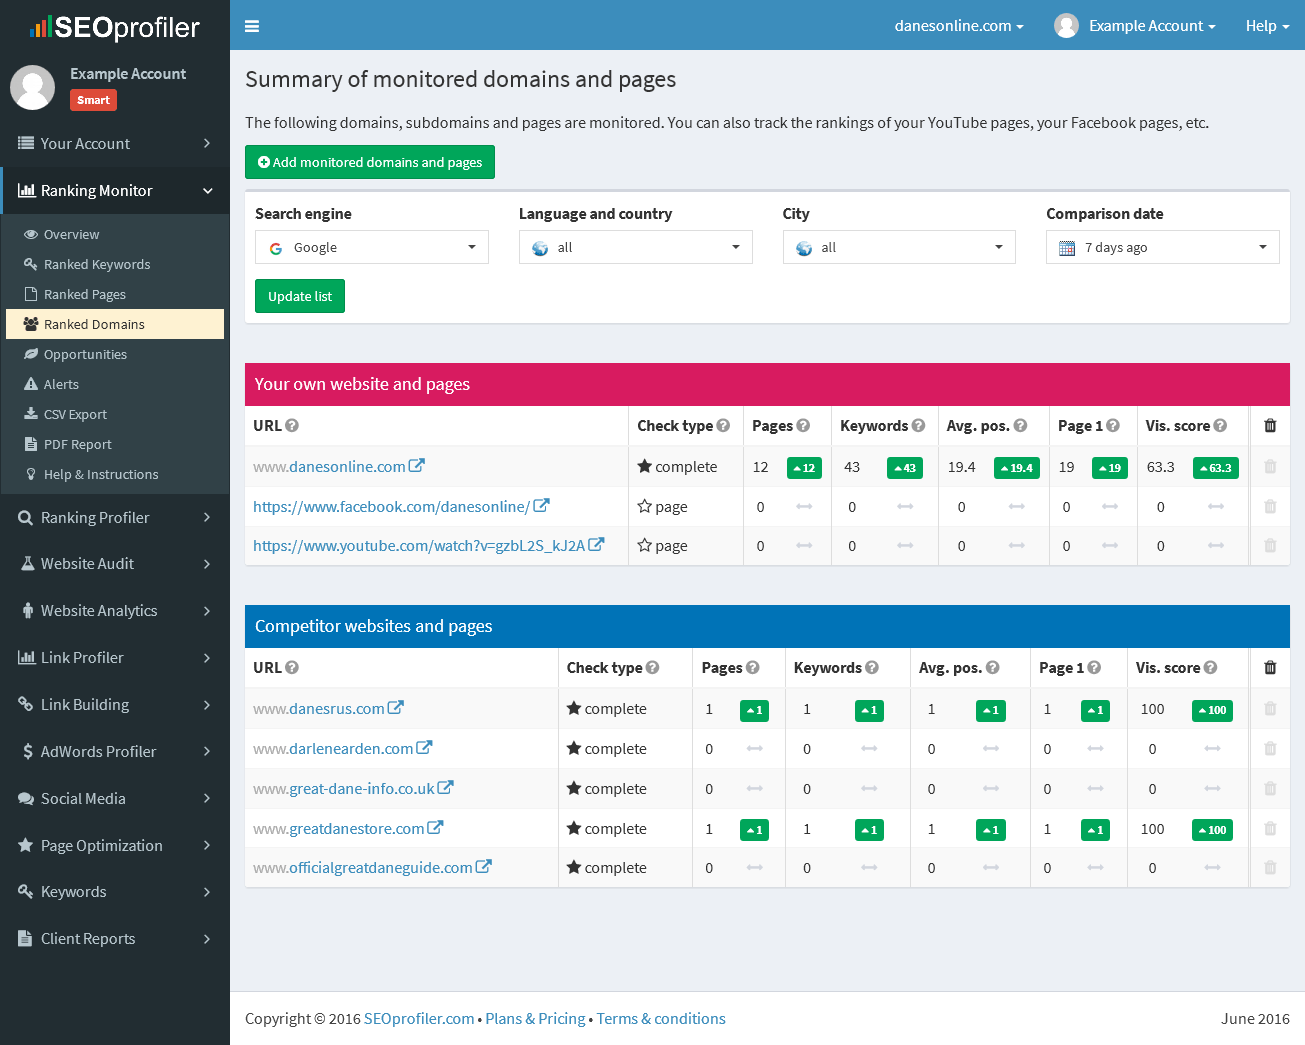The width and height of the screenshot is (1305, 1045).
Task: Click the Update list button
Action: tap(299, 296)
